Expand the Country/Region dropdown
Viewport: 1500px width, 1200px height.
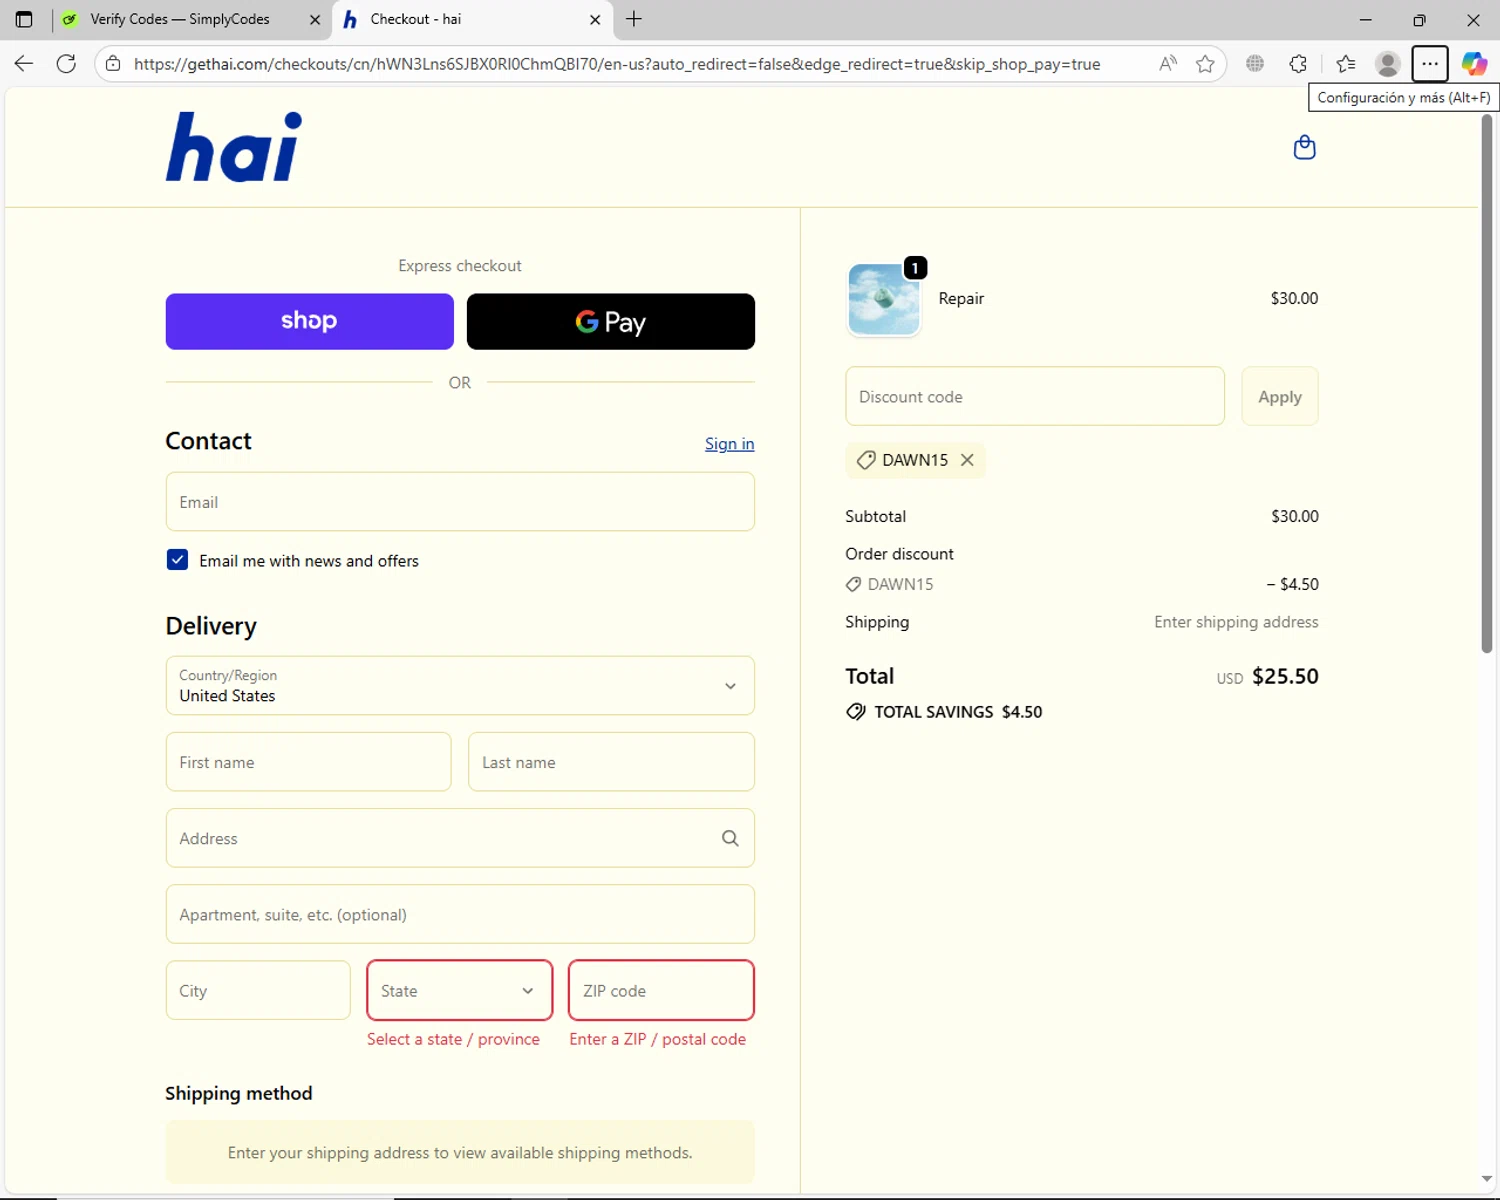tap(460, 686)
